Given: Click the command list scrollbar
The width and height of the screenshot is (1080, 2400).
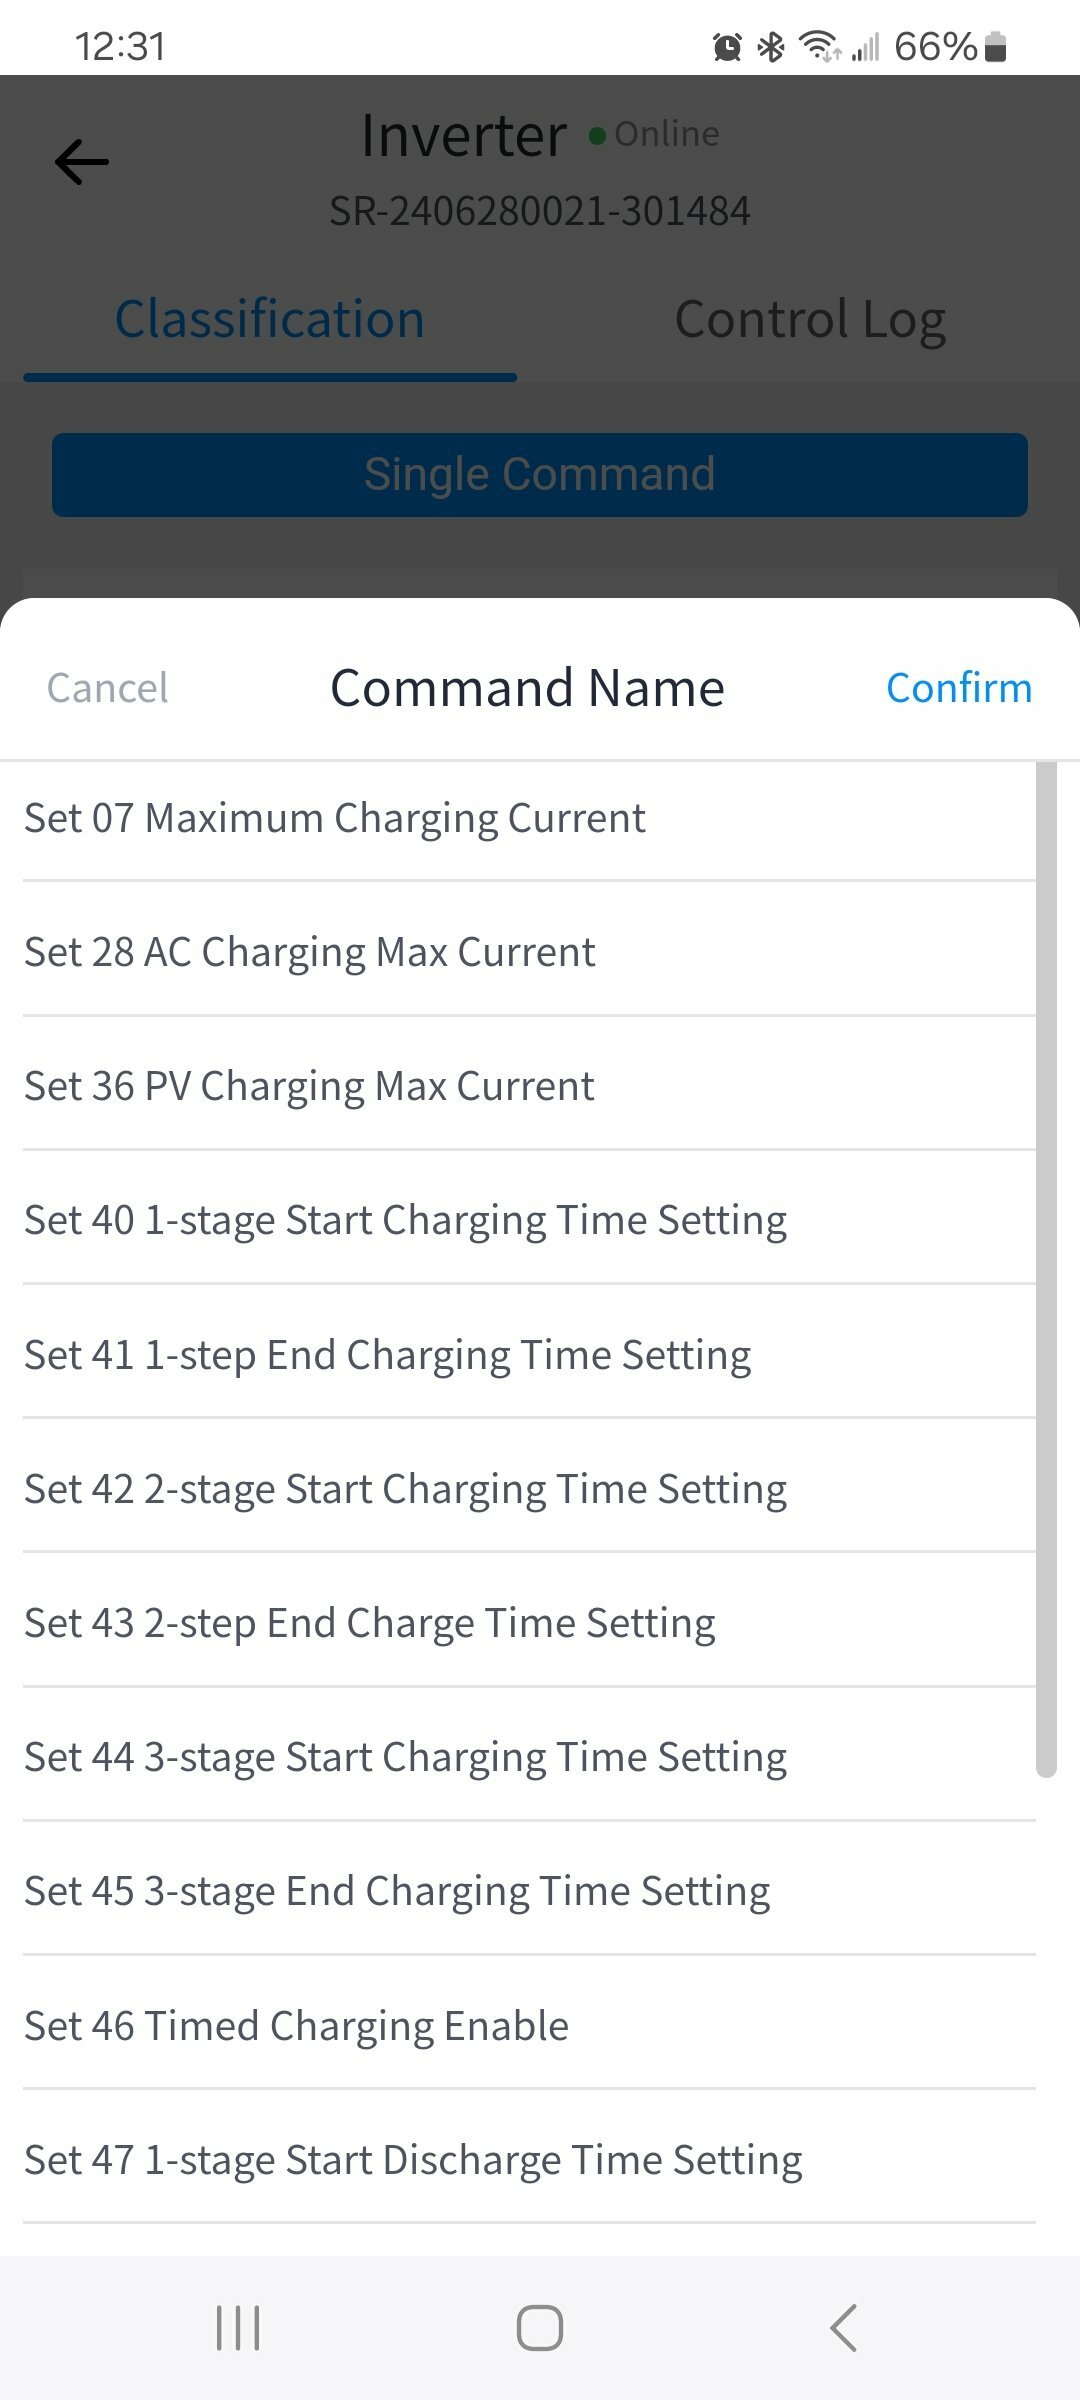Looking at the screenshot, I should coord(1046,1270).
